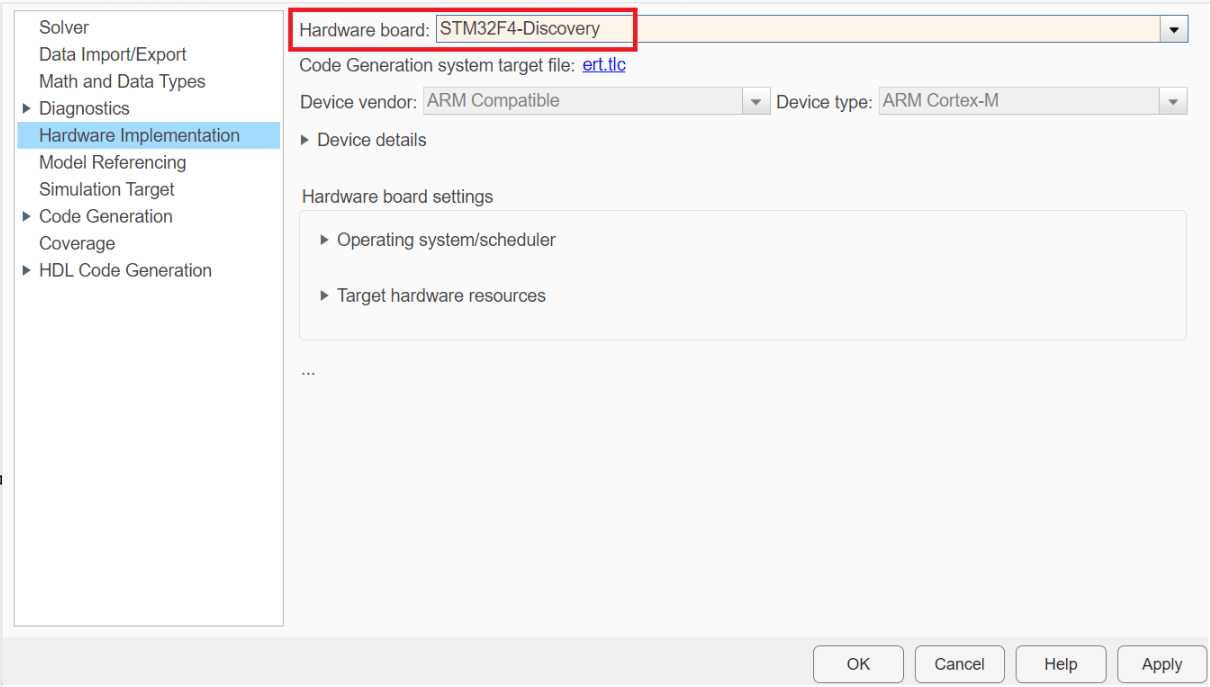Expand the HDL Code Generation tree arrow
Viewport: 1210px width, 687px height.
coord(27,270)
